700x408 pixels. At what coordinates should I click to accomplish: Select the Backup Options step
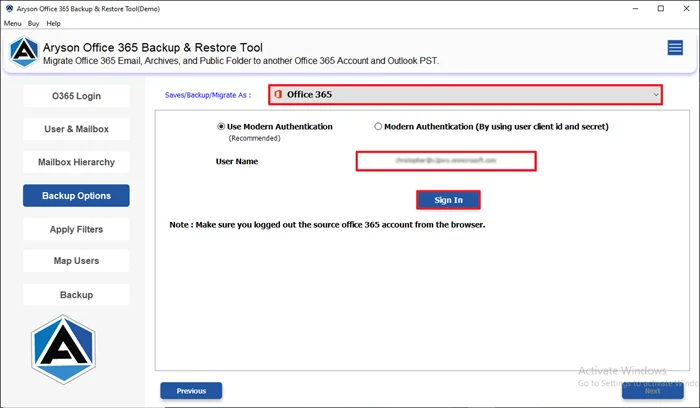76,196
